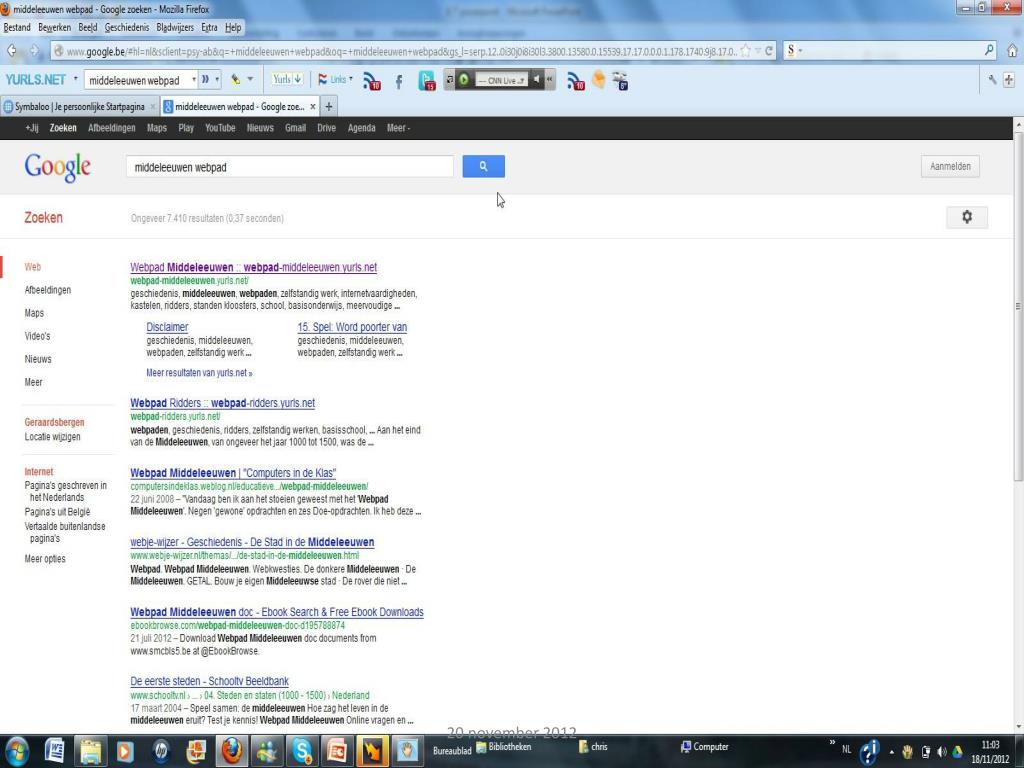1024x768 pixels.
Task: Switch to the Symbaloo tab
Action: pos(79,106)
